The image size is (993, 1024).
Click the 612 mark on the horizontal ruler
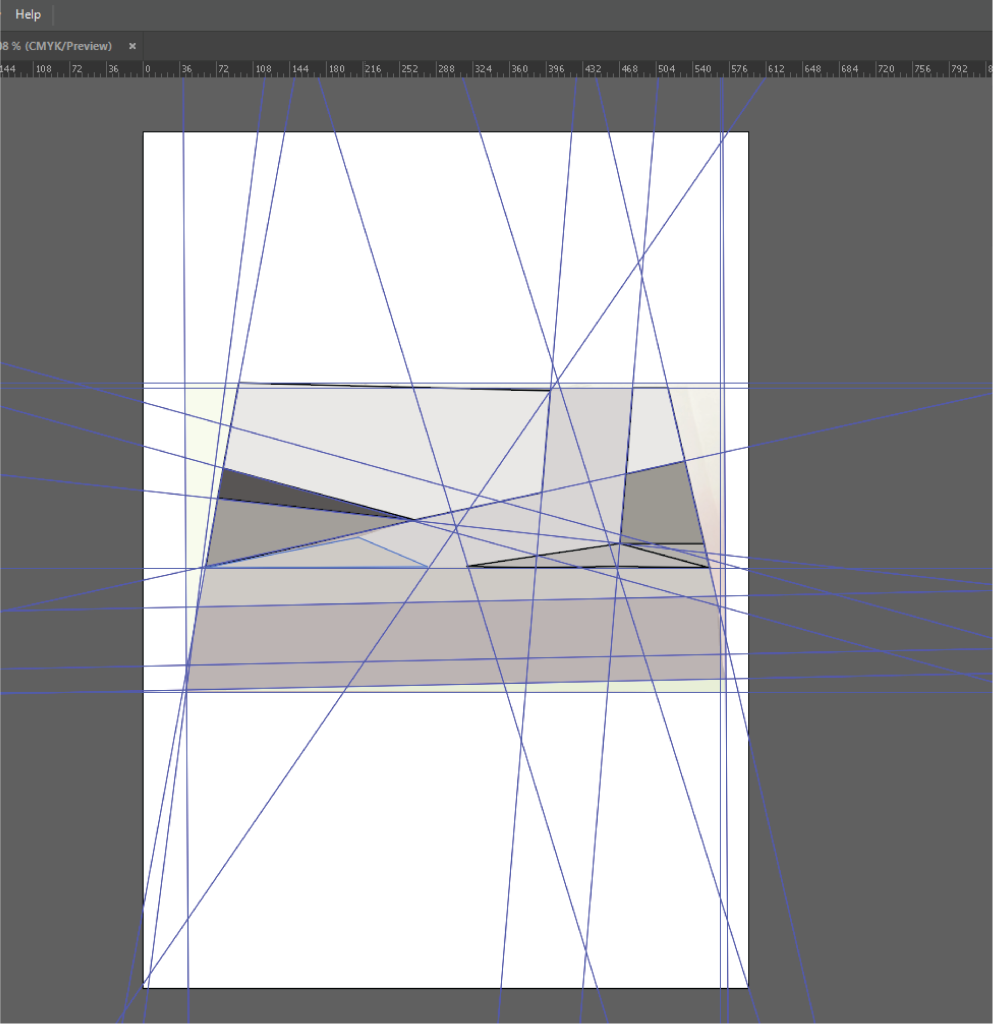point(777,70)
